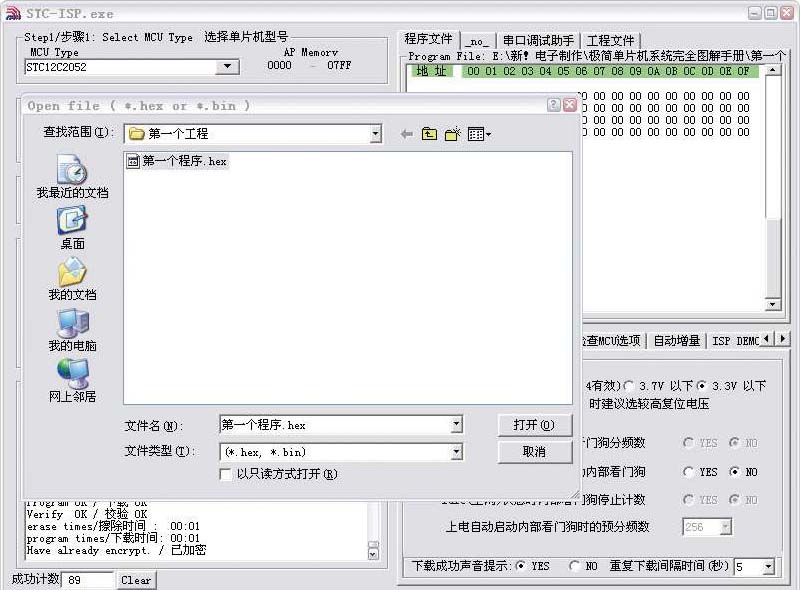800x590 pixels.
Task: Go to 桌面 in the places bar
Action: (72, 228)
